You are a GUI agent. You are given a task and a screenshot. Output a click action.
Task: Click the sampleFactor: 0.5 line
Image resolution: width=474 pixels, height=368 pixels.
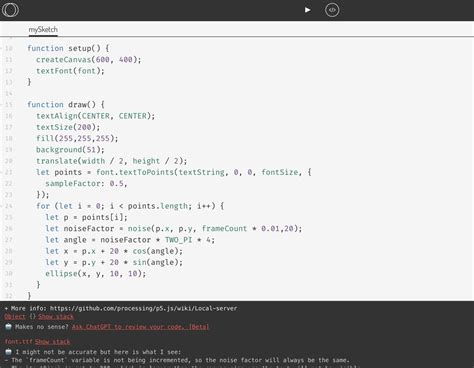[x=86, y=184]
